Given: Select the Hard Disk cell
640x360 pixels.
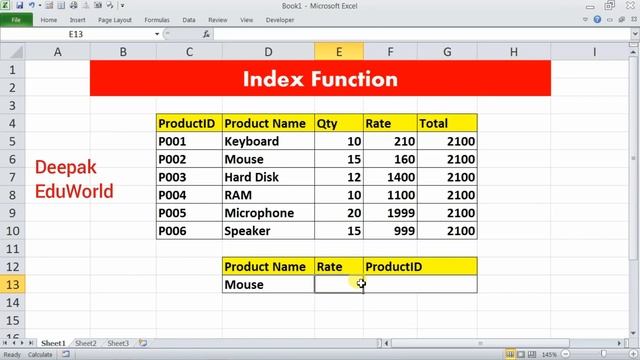Looking at the screenshot, I should 268,177.
